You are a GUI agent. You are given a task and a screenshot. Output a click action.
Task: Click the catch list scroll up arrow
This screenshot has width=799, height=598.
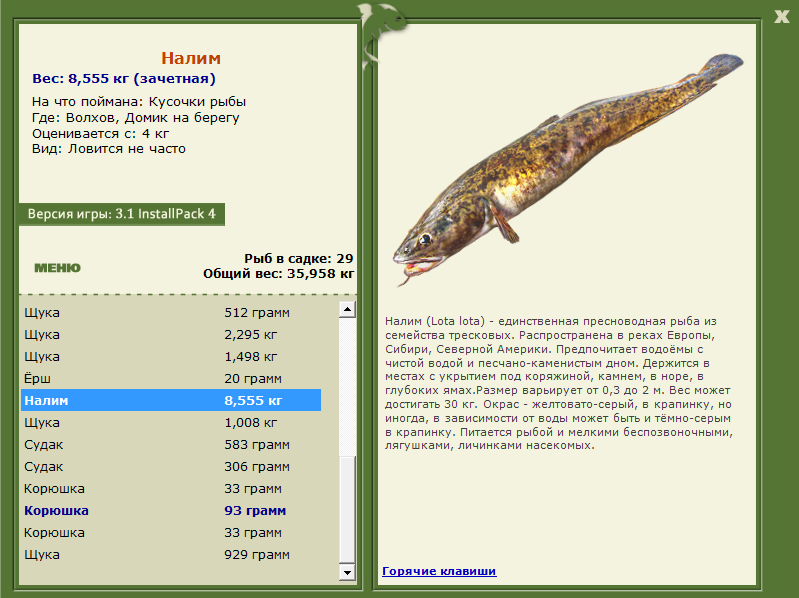click(x=347, y=310)
